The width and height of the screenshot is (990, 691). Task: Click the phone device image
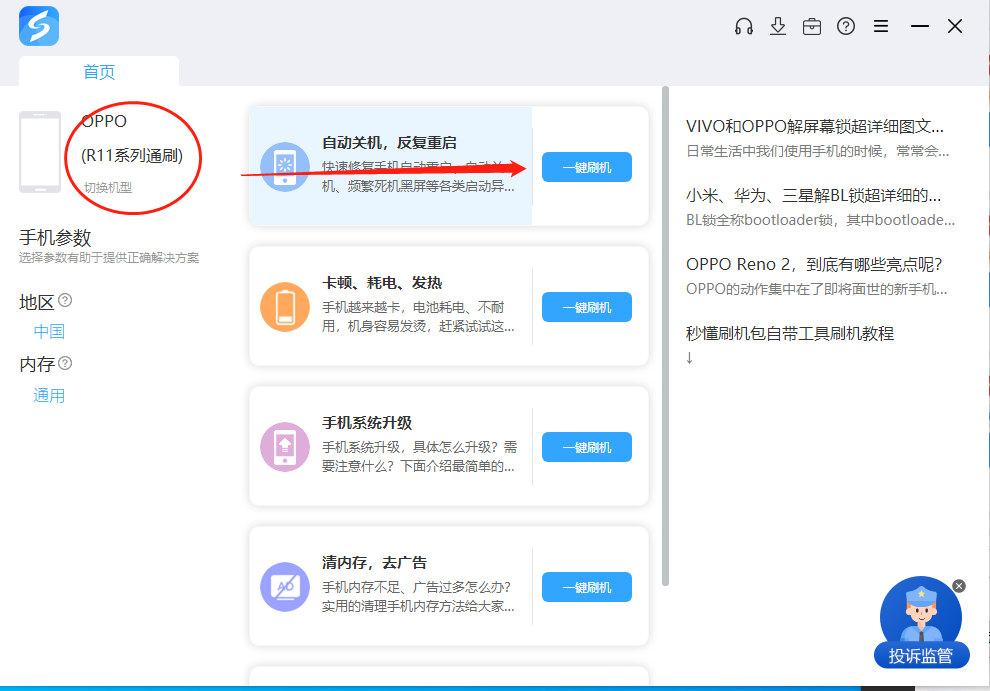(40, 152)
